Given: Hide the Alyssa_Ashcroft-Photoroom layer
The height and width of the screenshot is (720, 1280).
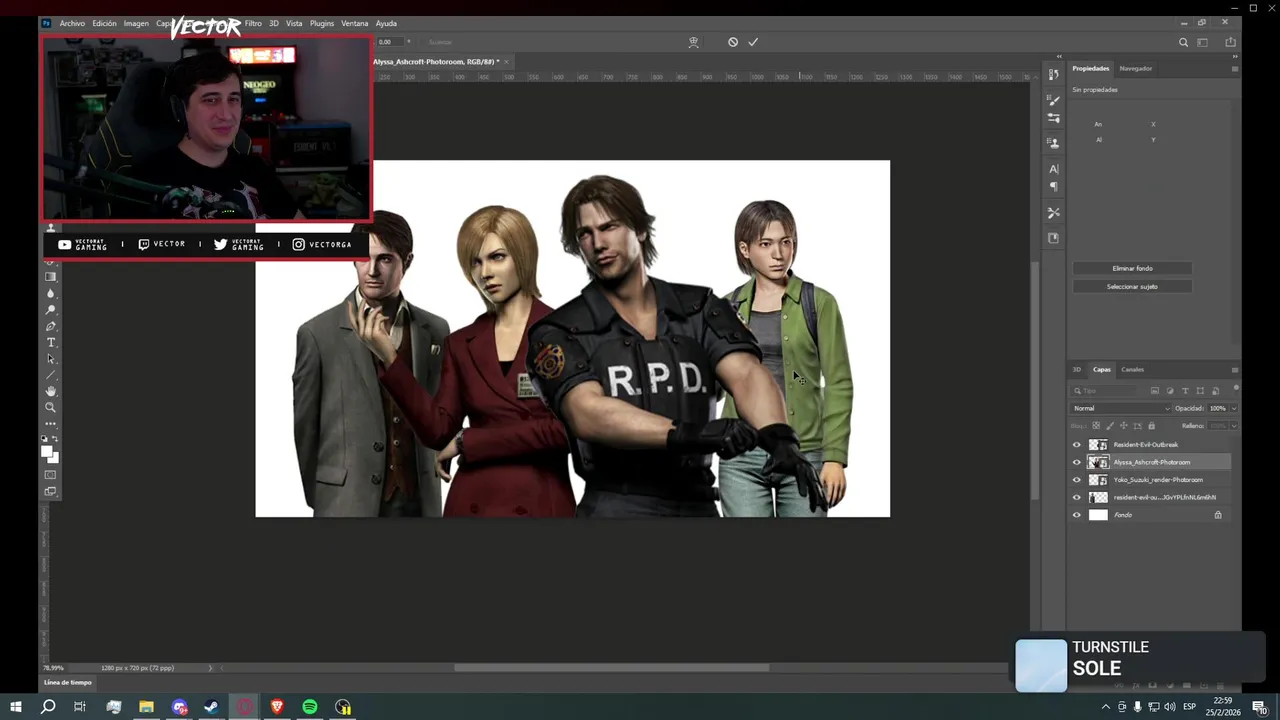Looking at the screenshot, I should (1077, 462).
